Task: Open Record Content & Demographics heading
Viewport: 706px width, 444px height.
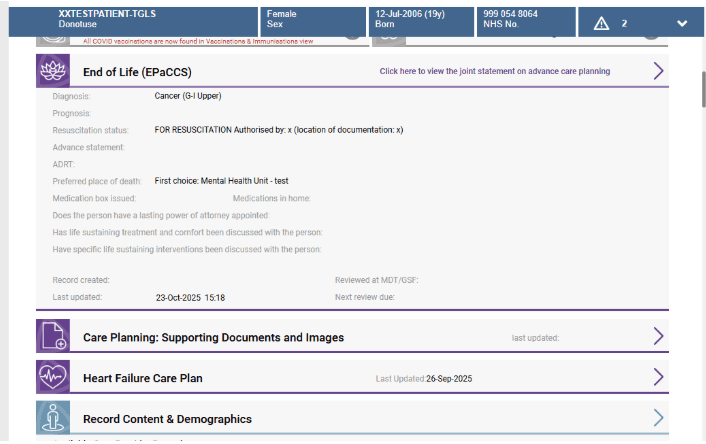Action: (167, 419)
